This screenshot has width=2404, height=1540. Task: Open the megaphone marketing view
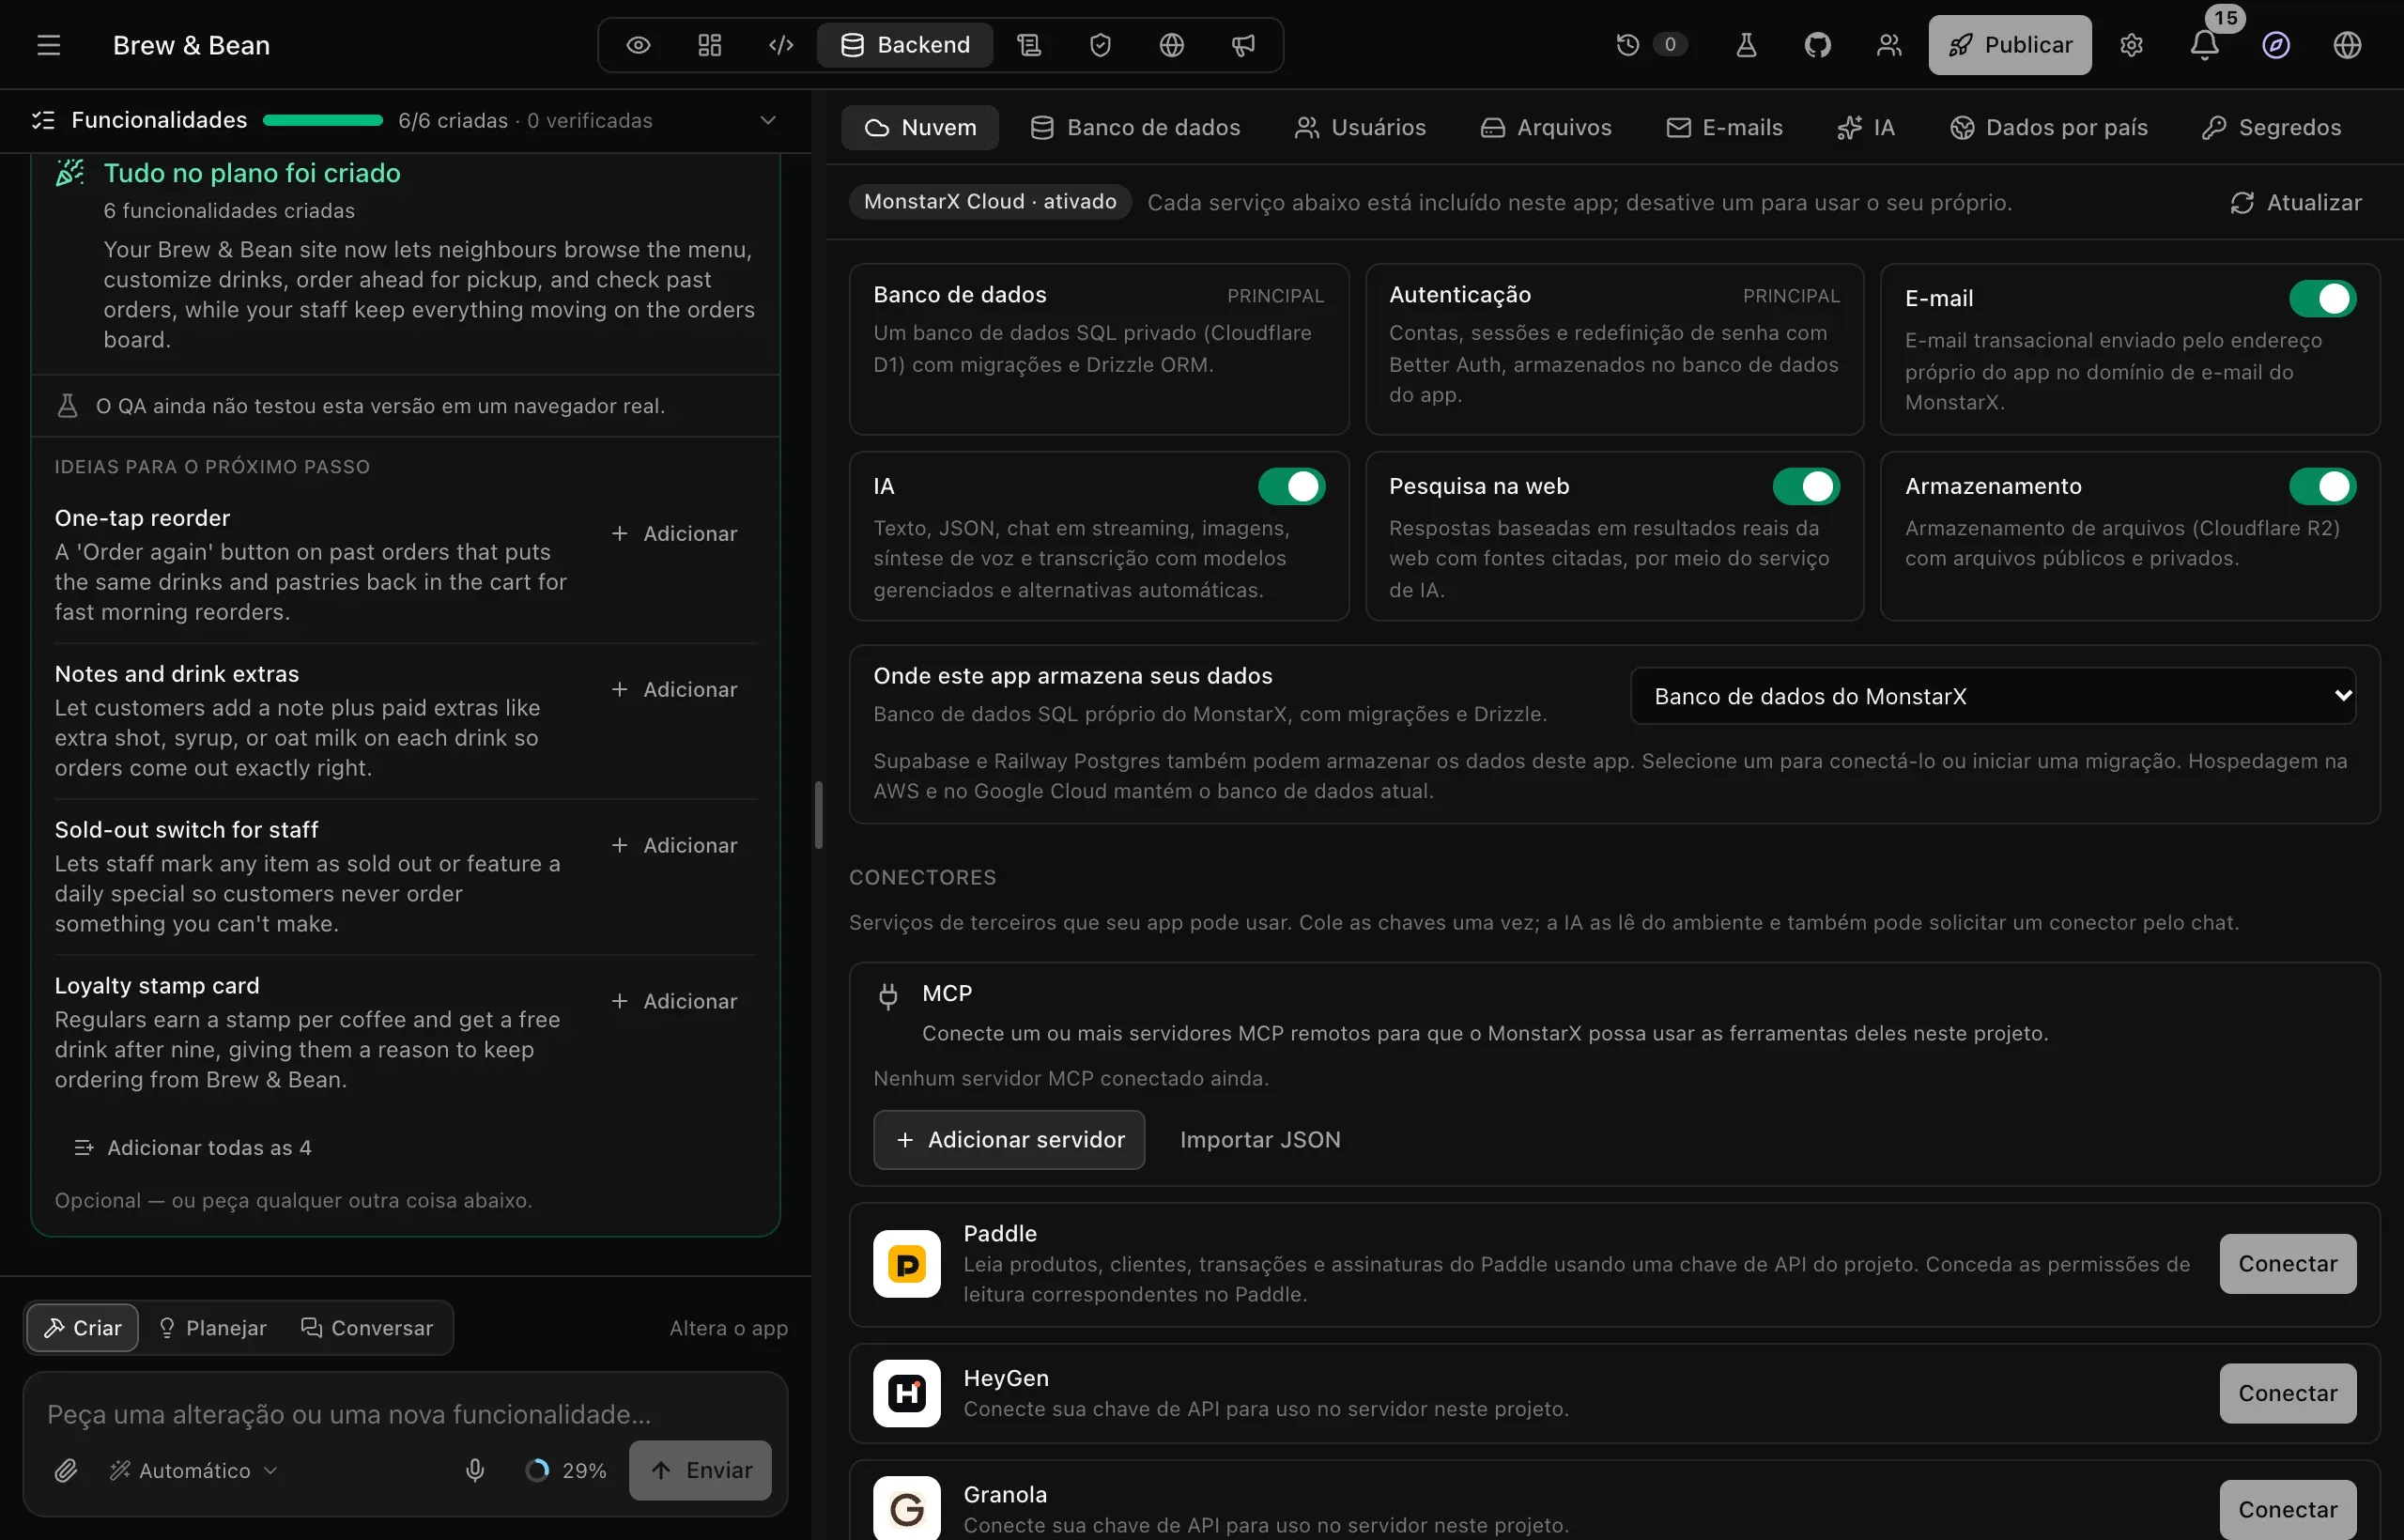pyautogui.click(x=1243, y=45)
